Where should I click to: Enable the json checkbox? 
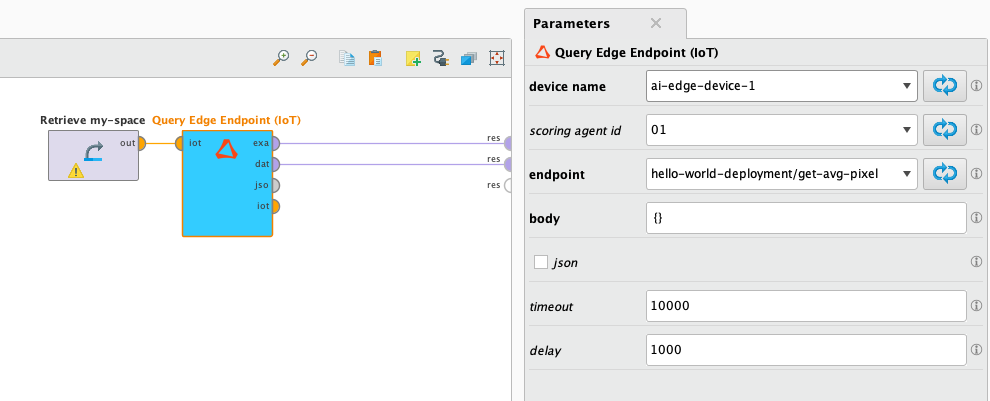[x=541, y=262]
